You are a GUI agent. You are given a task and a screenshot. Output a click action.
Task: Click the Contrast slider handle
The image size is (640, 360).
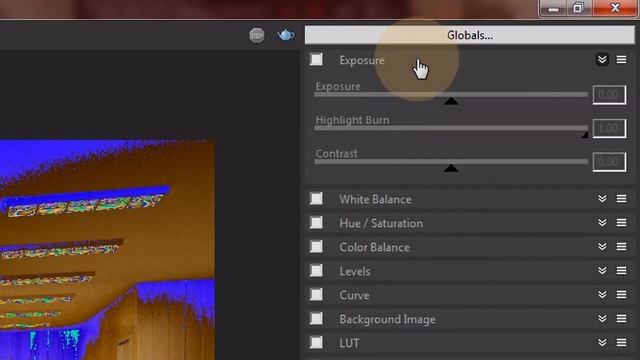coord(451,168)
